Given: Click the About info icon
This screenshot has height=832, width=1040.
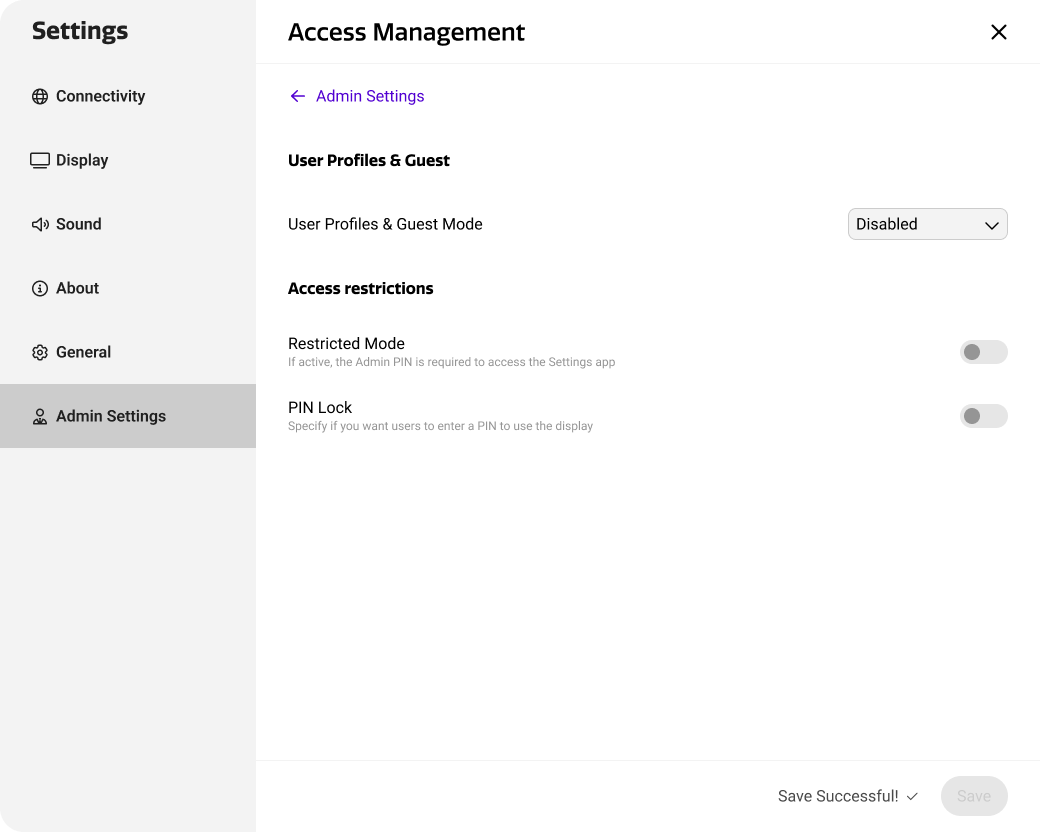Looking at the screenshot, I should coord(39,288).
